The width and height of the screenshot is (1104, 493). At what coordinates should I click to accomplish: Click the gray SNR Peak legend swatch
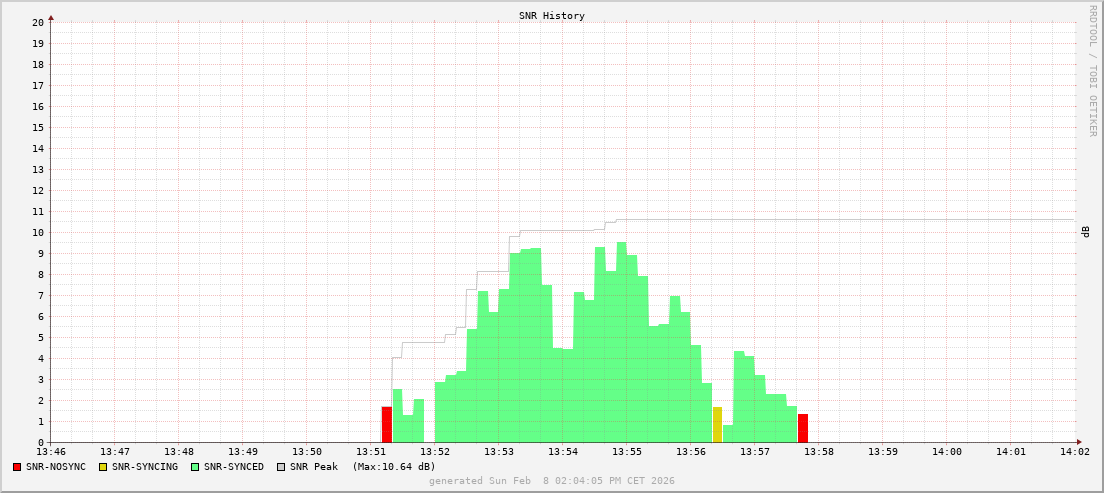(280, 467)
